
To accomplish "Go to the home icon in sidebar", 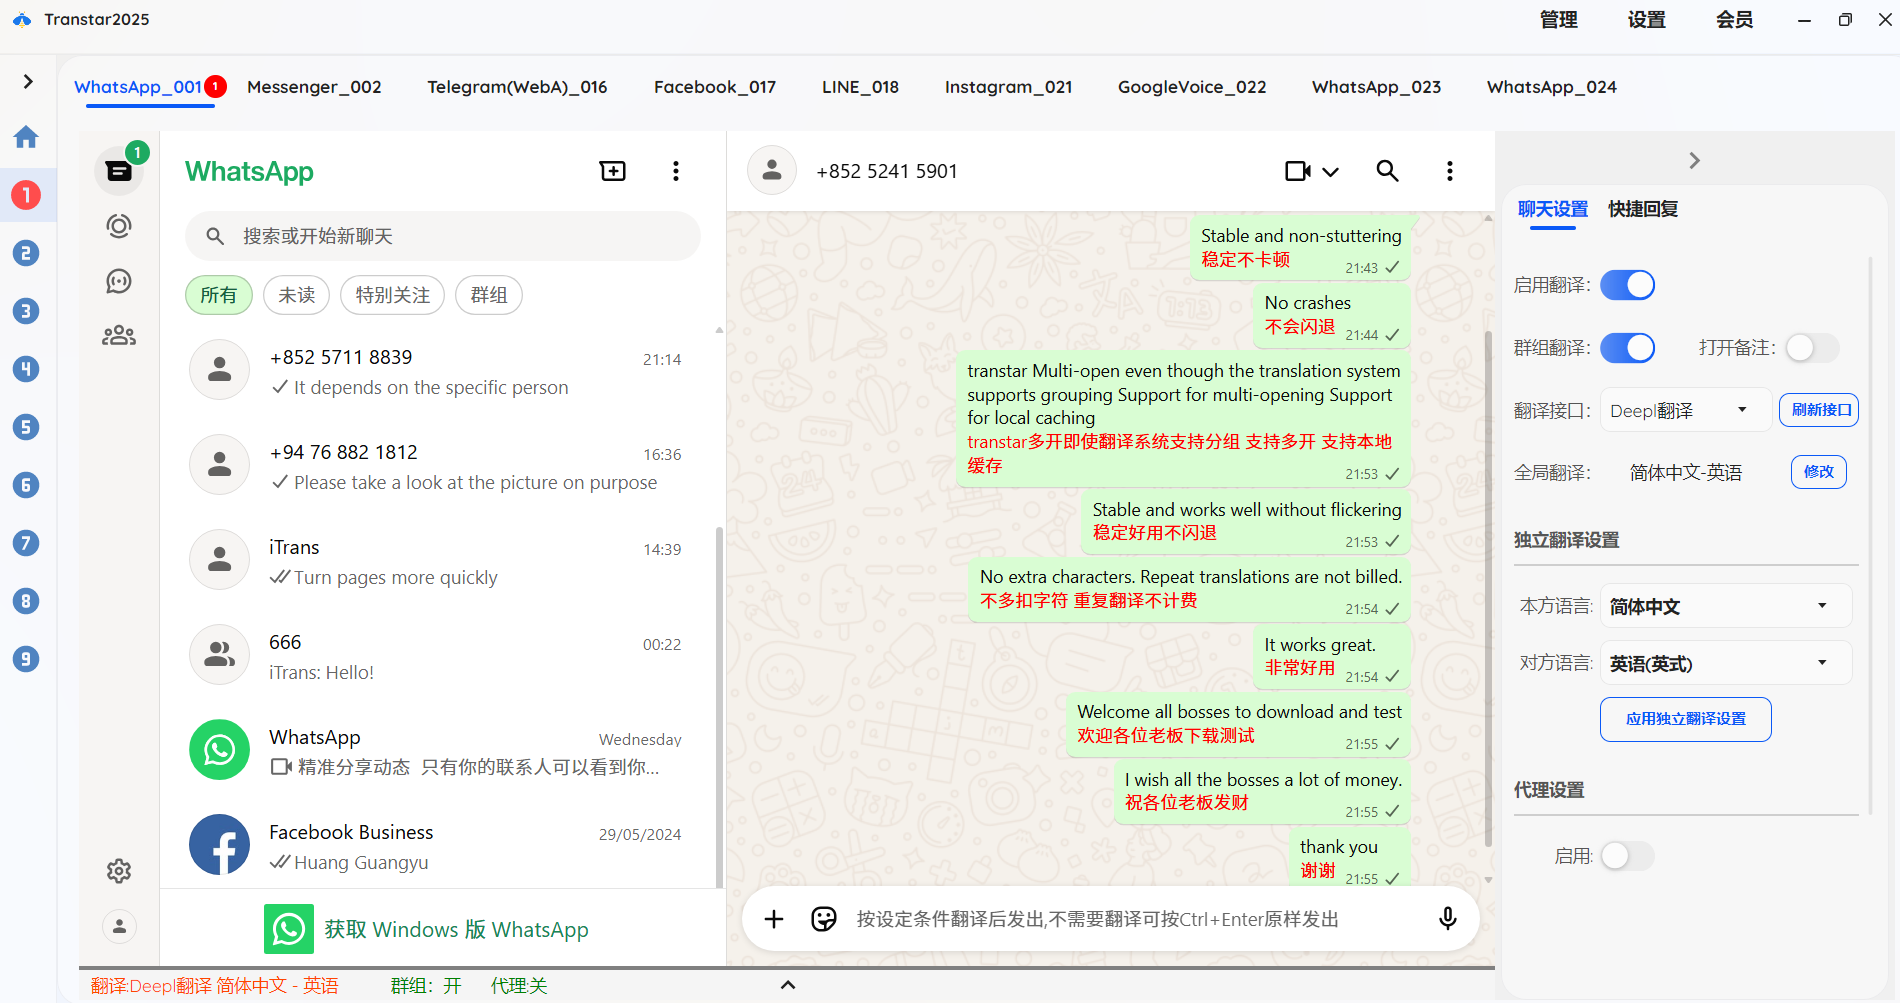I will coord(26,137).
